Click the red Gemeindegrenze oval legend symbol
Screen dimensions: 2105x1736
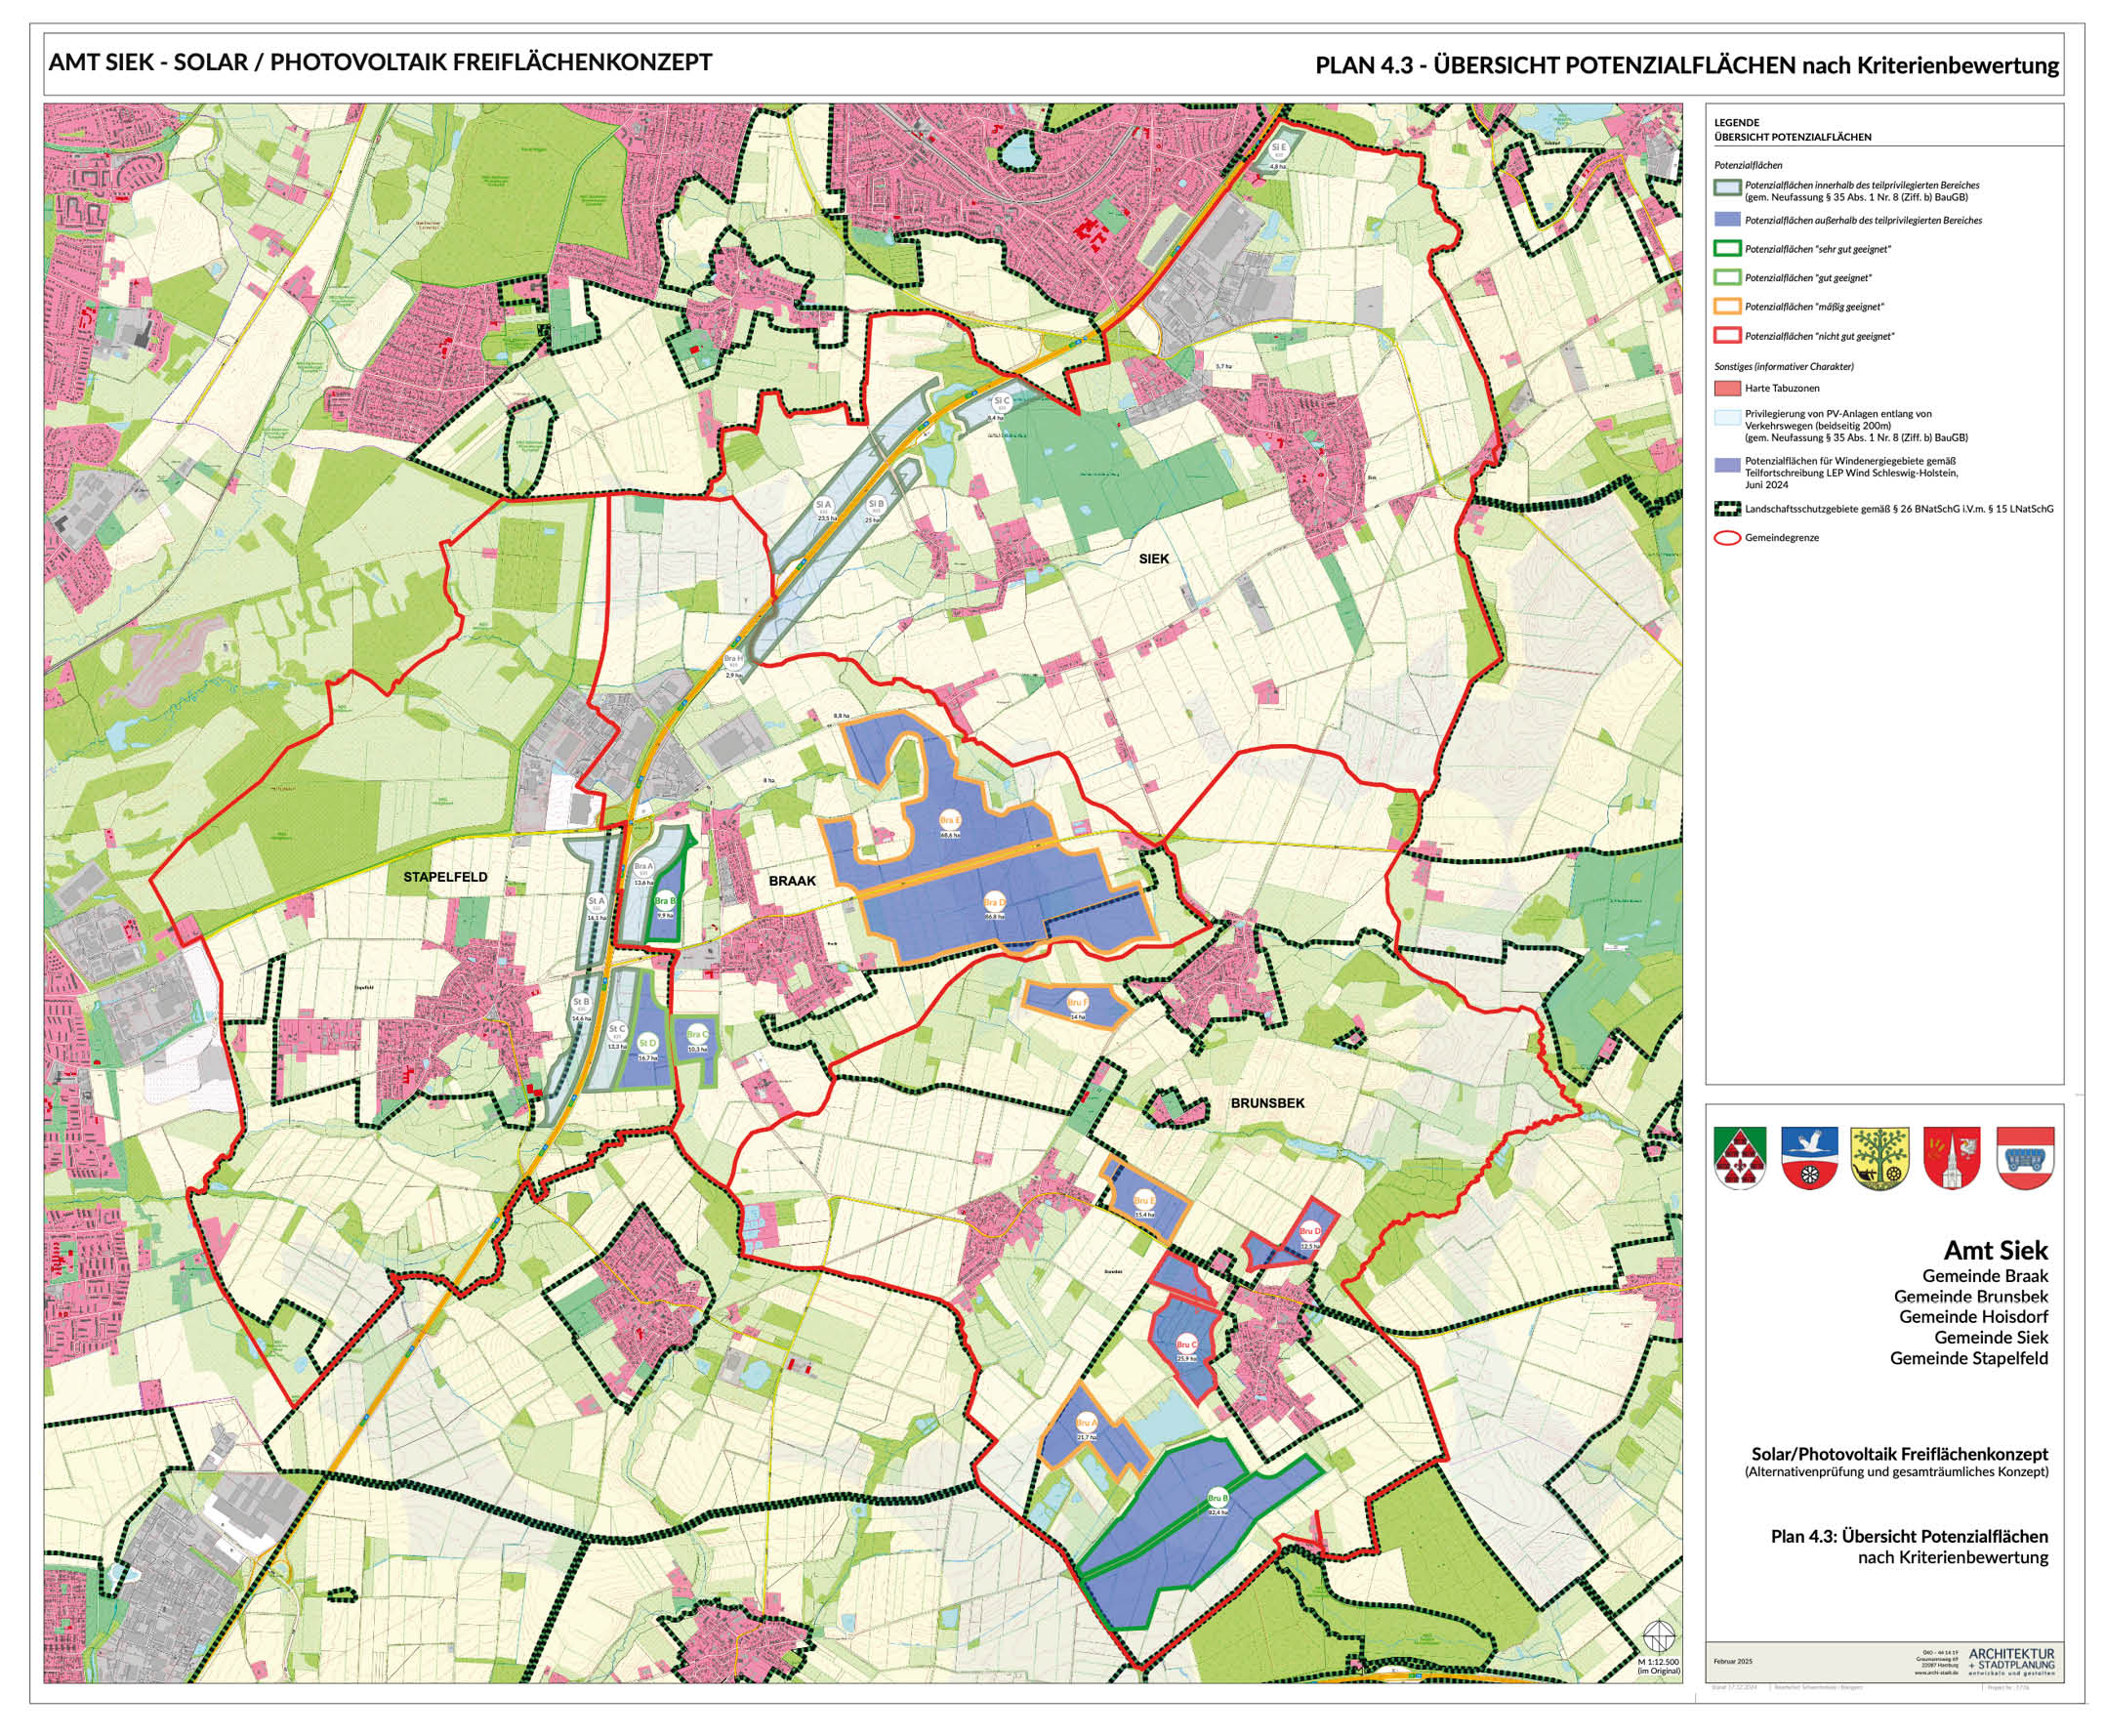(1727, 538)
